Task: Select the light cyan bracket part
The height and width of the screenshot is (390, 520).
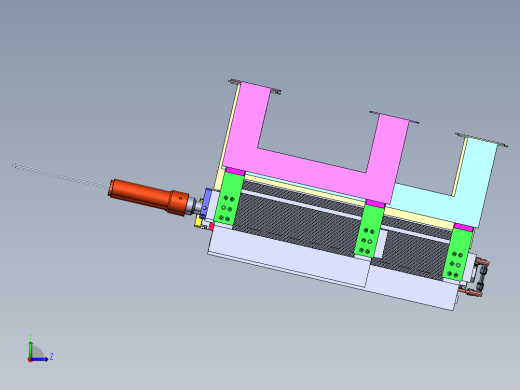Action: (467, 200)
